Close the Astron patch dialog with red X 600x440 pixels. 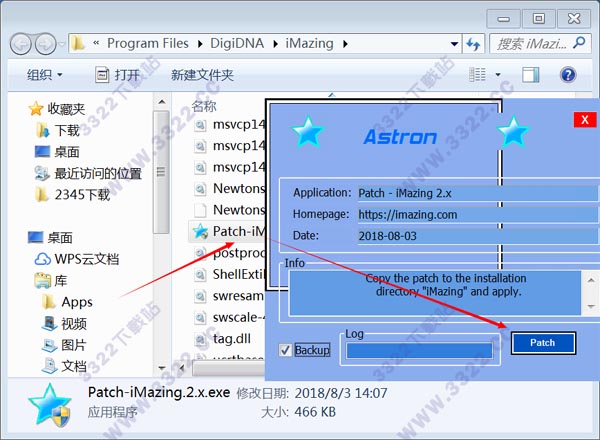584,120
